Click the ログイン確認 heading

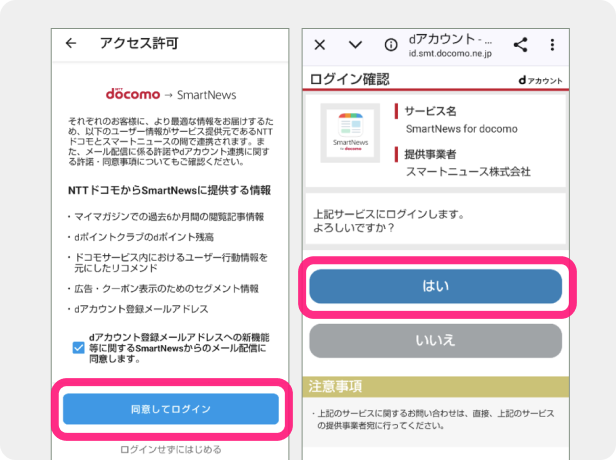pos(350,79)
